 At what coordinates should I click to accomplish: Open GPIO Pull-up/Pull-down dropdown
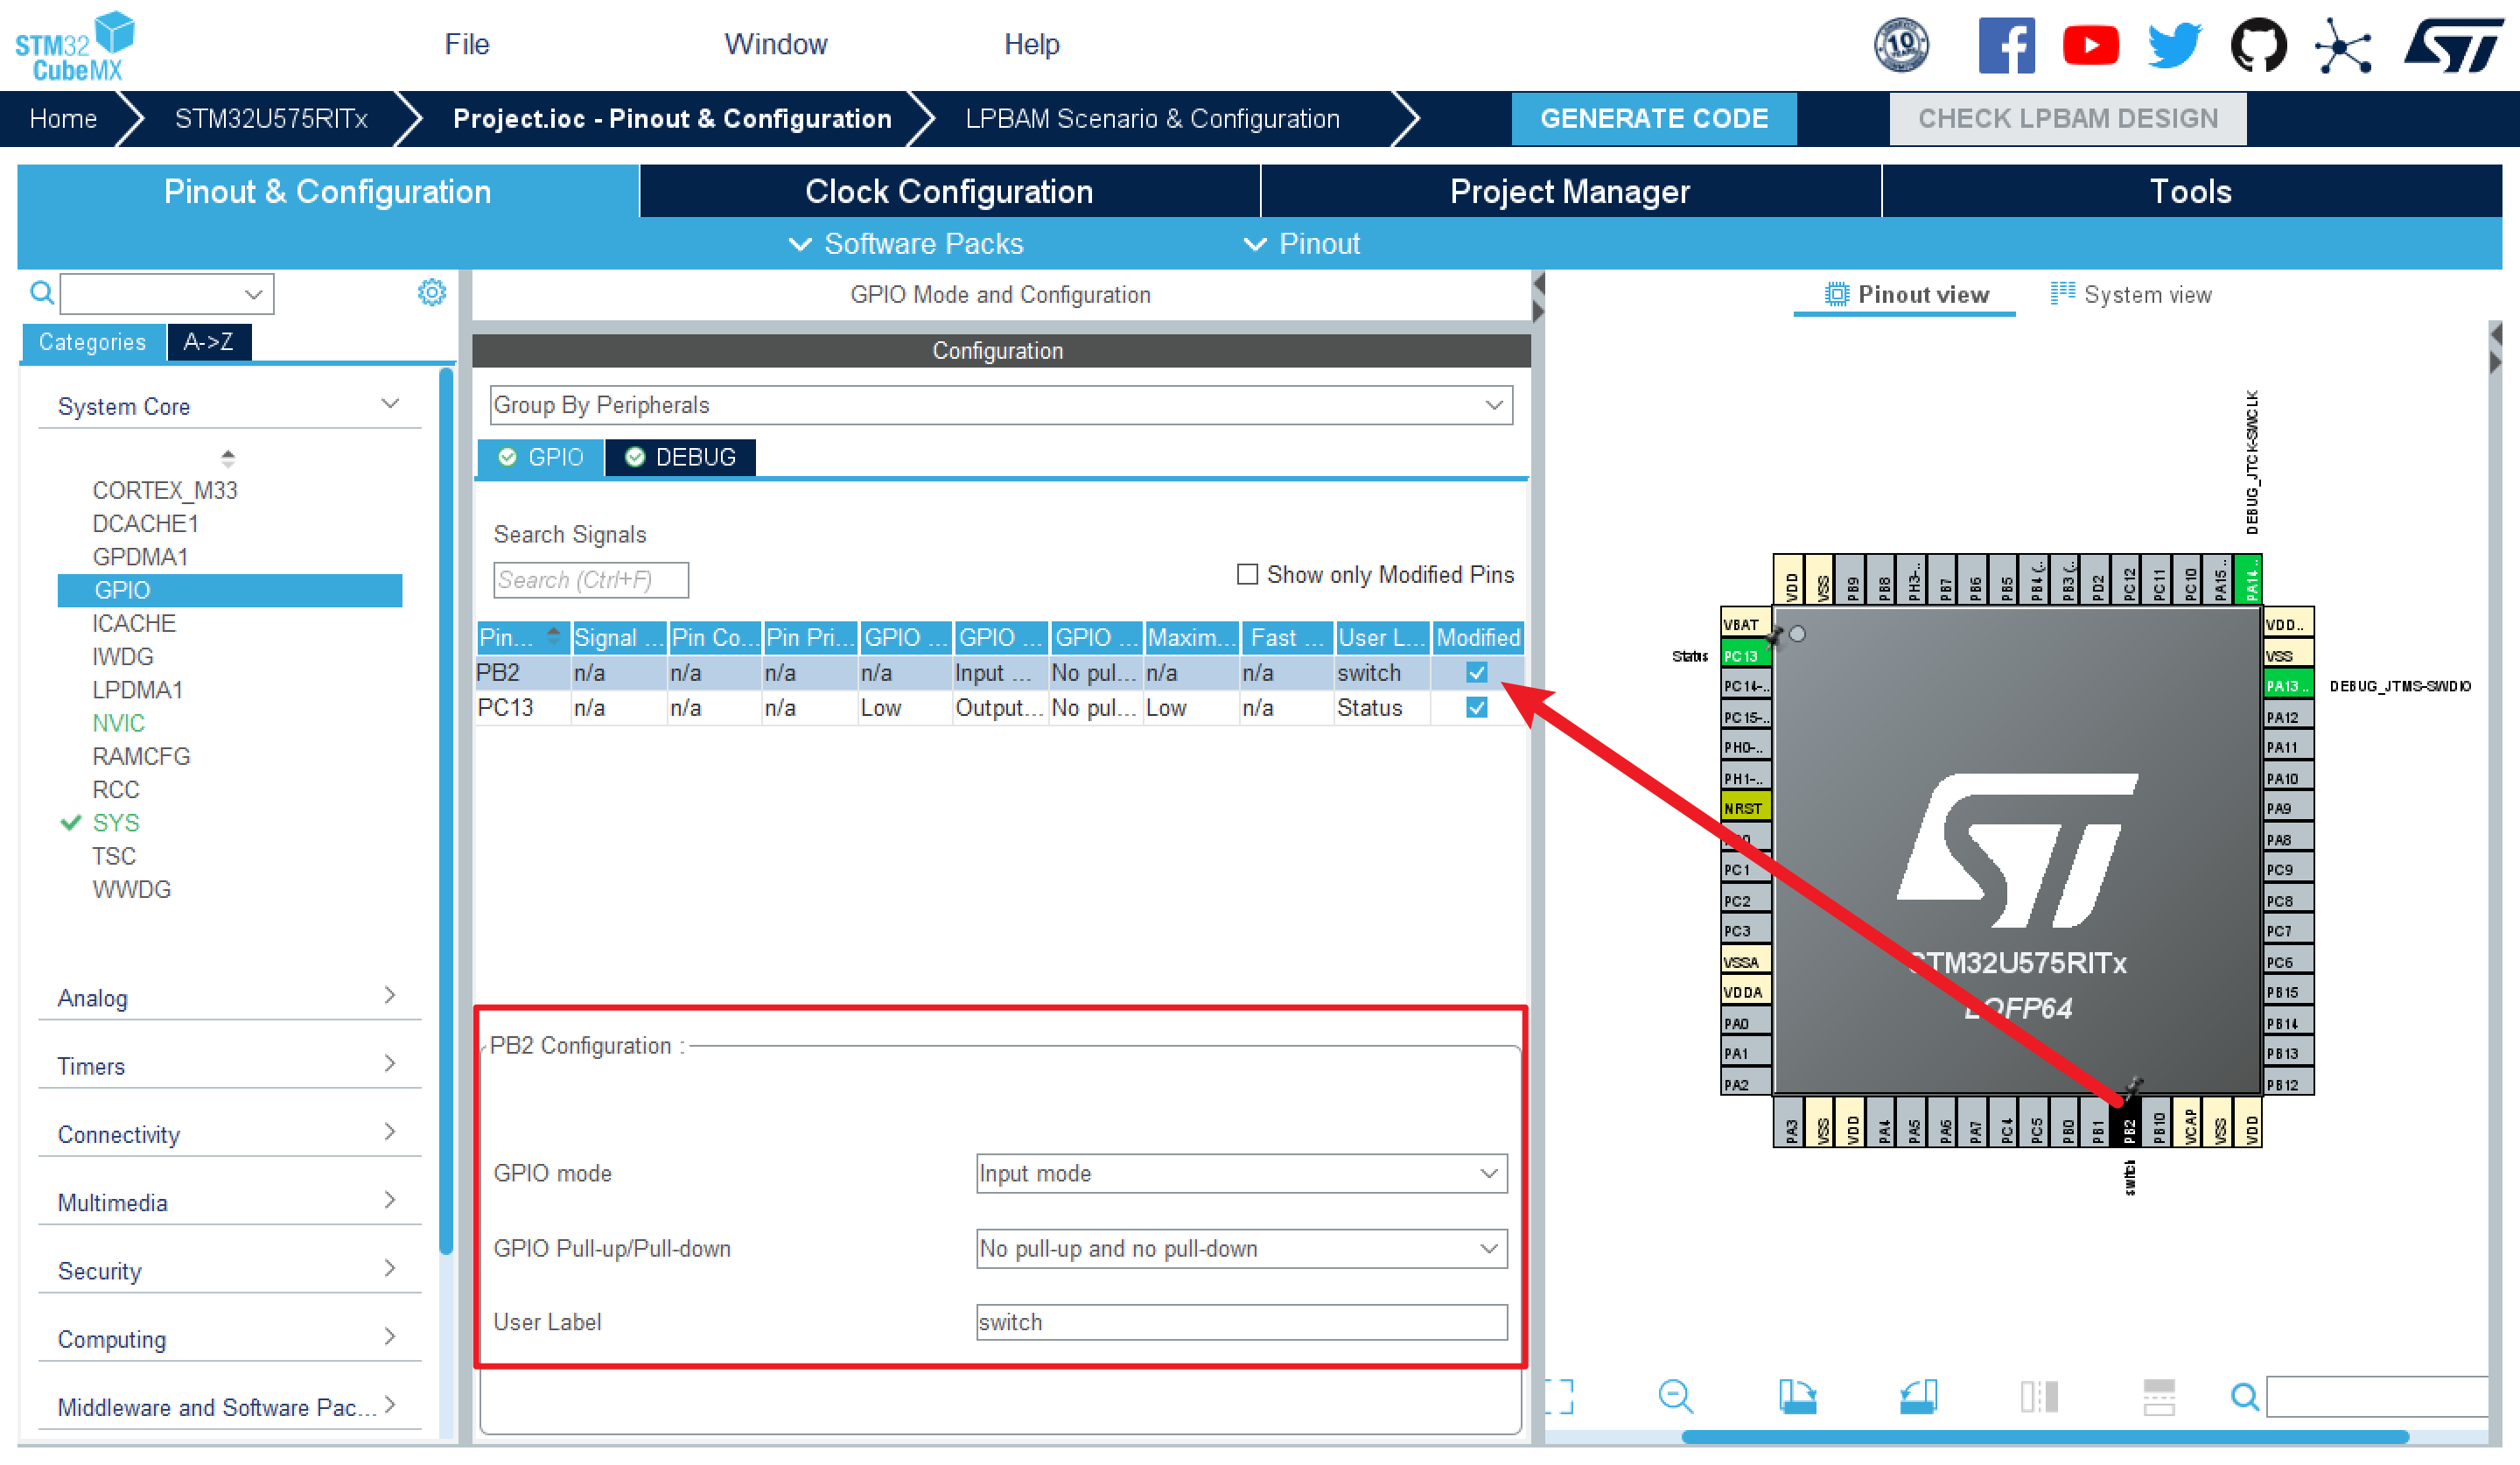[x=1241, y=1249]
